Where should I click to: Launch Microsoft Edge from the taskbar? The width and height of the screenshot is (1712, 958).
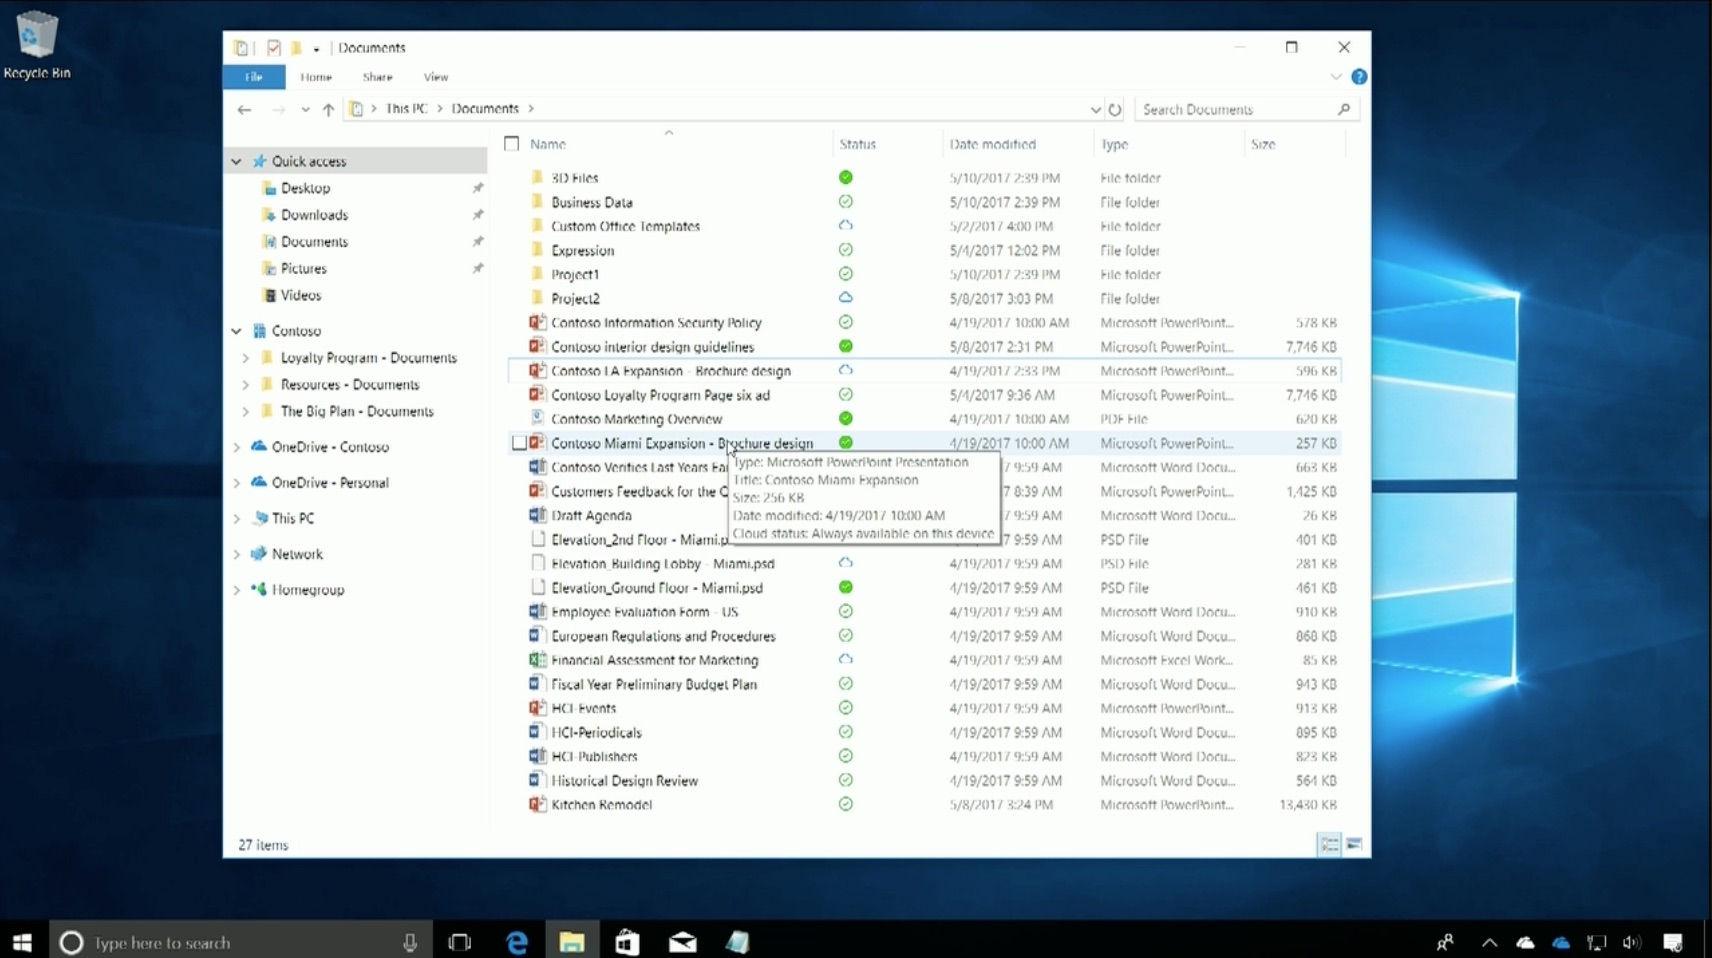pyautogui.click(x=516, y=941)
